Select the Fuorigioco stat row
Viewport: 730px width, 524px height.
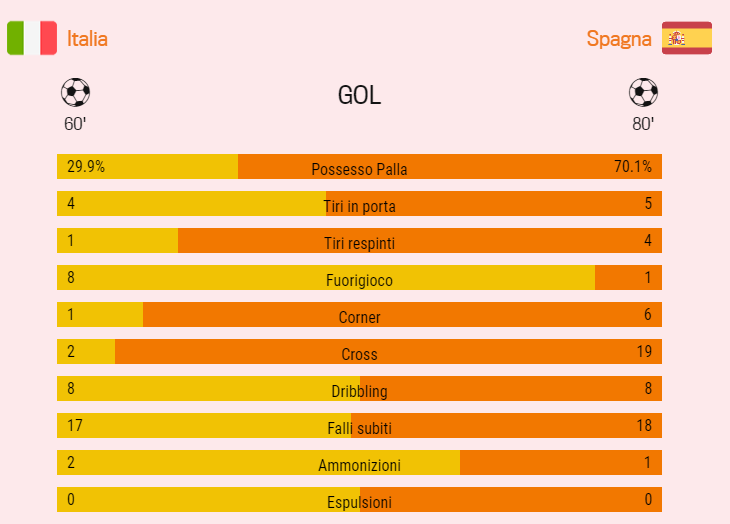[359, 280]
